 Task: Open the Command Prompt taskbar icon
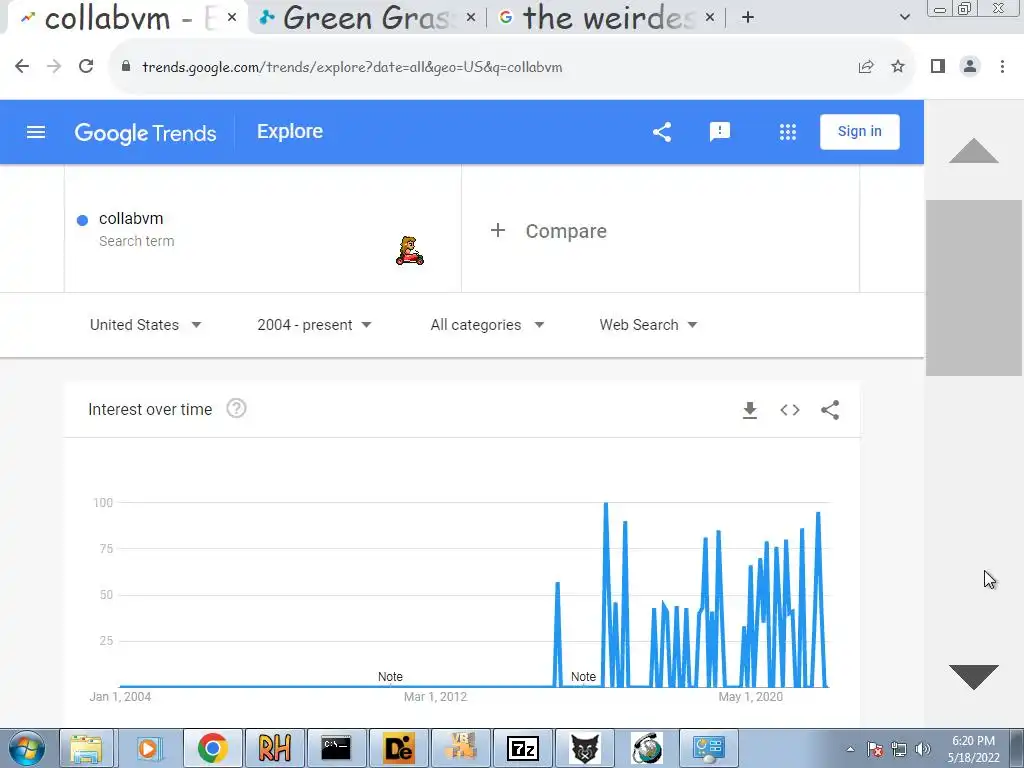(336, 748)
